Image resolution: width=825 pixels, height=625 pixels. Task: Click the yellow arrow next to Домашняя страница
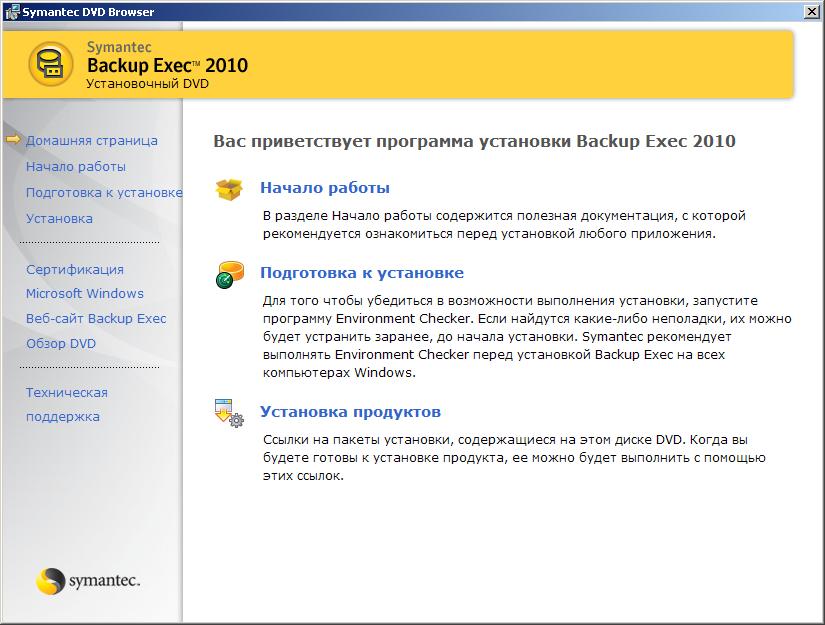13,141
